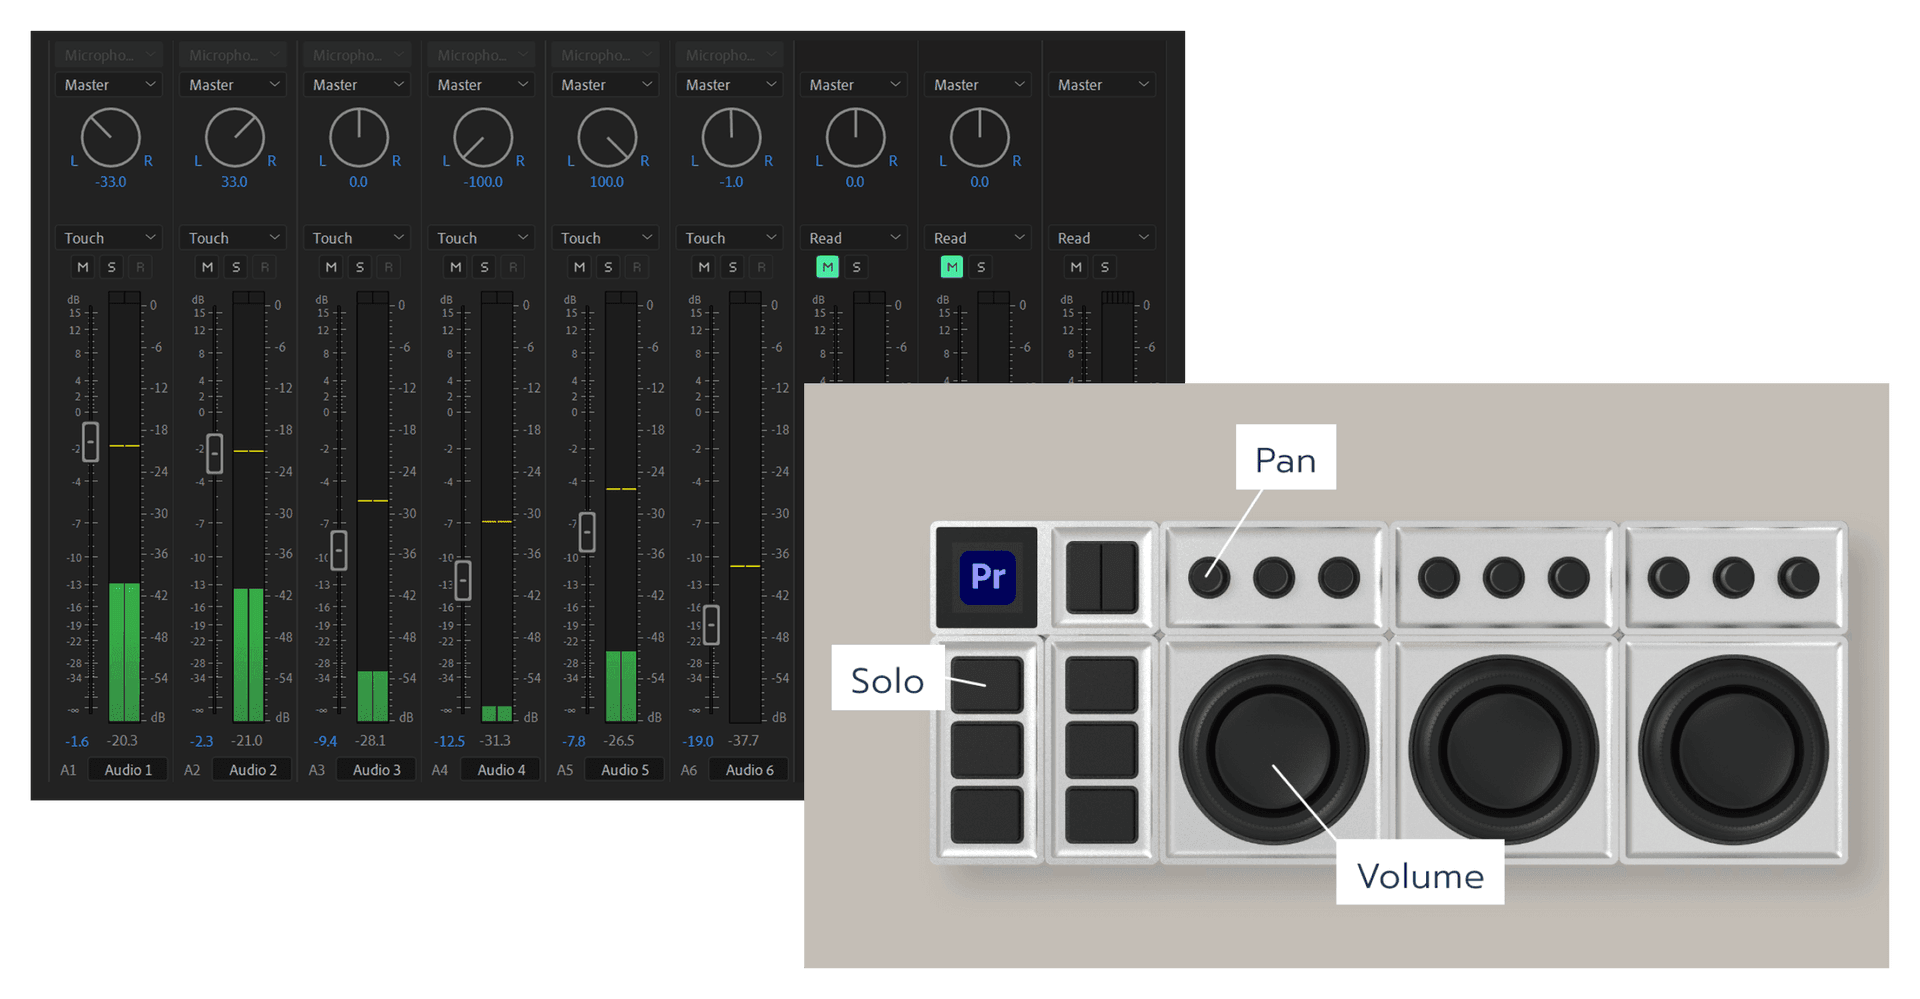Open the Microphone input dropdown on Audio 2
The height and width of the screenshot is (999, 1920).
pos(232,54)
